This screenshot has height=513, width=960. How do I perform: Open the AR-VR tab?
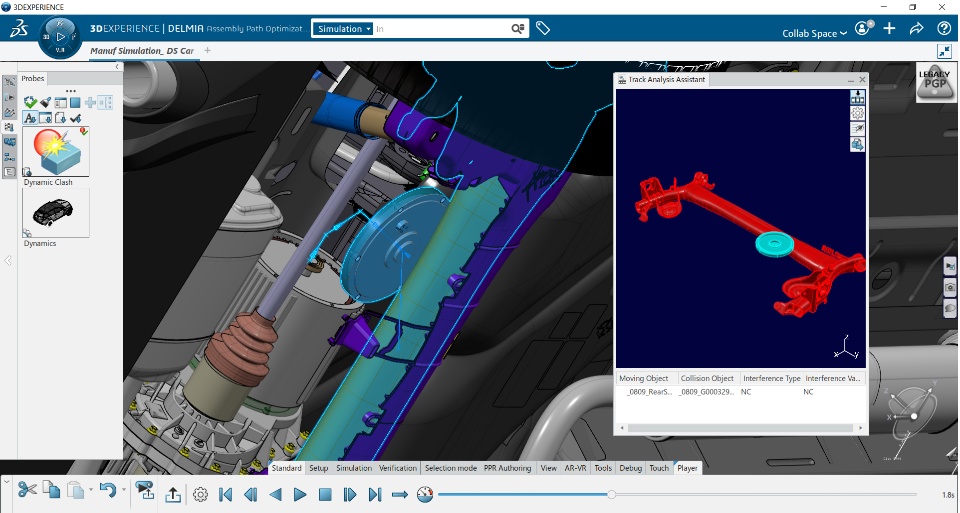[x=576, y=468]
